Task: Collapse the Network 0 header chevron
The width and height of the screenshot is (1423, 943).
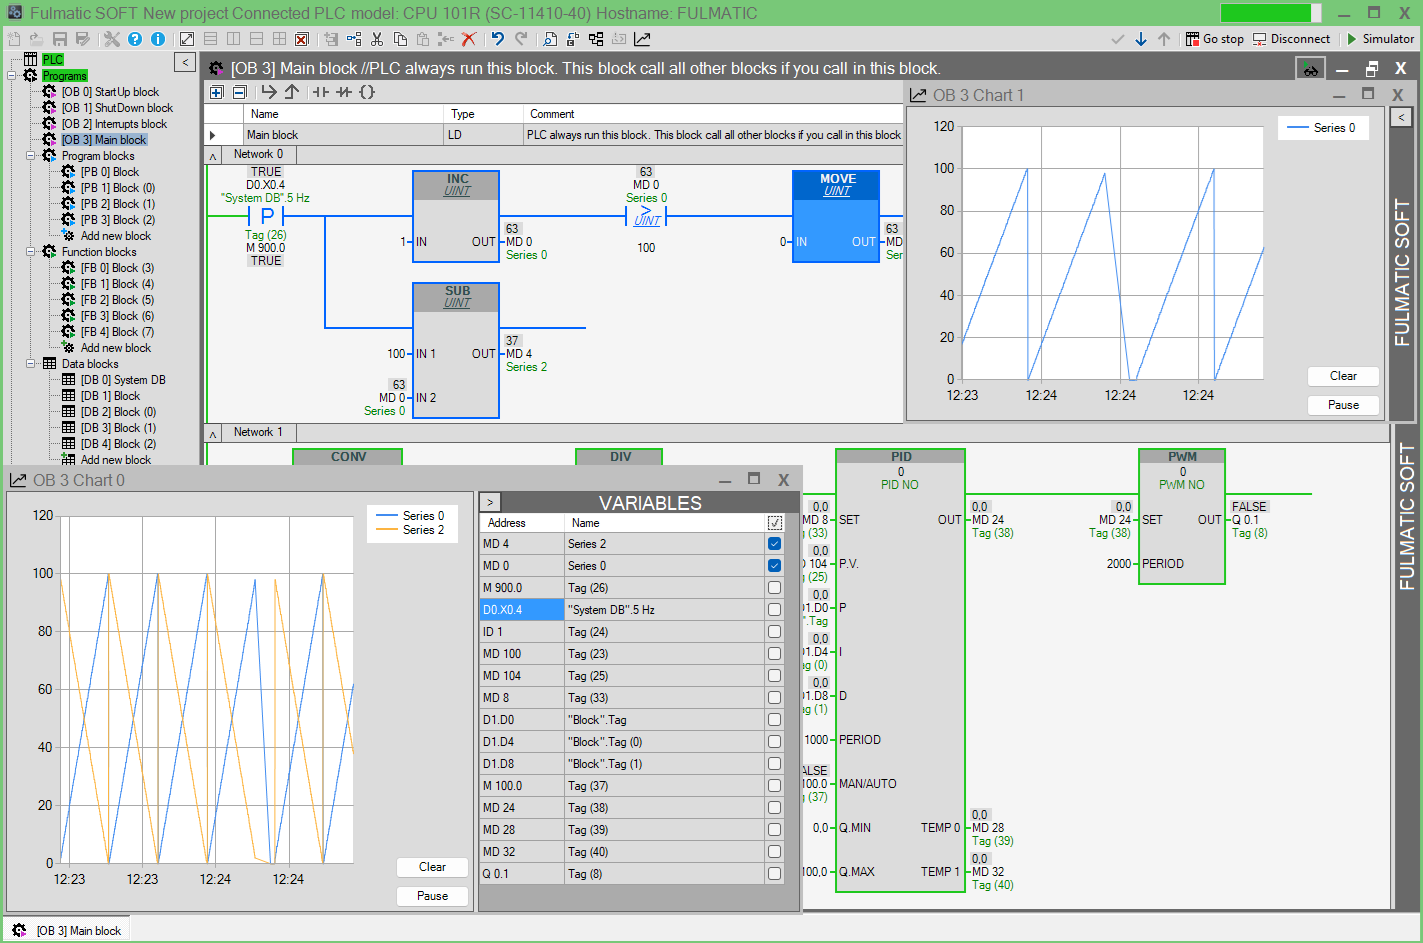Action: coord(211,154)
